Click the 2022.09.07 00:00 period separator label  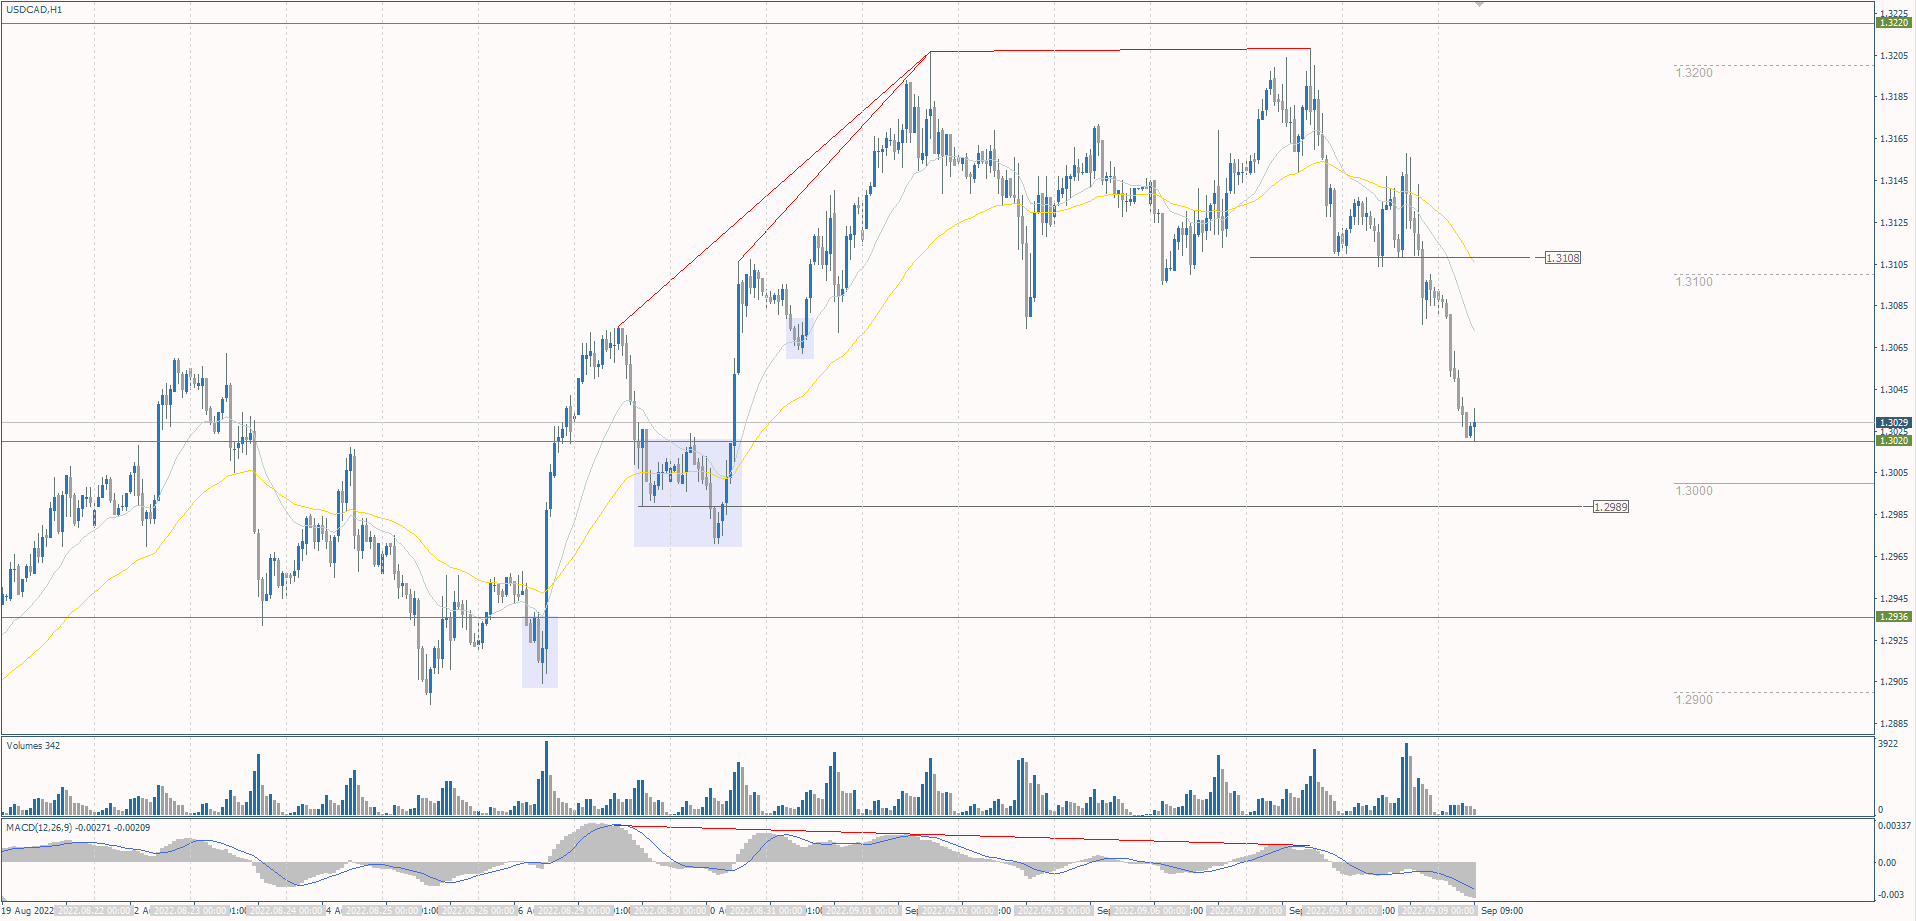tap(1247, 911)
